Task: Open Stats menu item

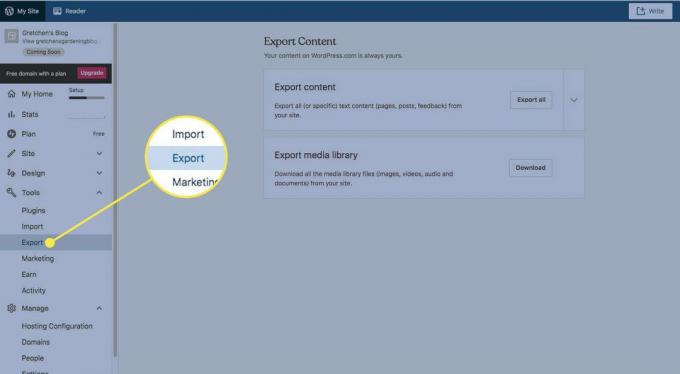Action: click(30, 114)
